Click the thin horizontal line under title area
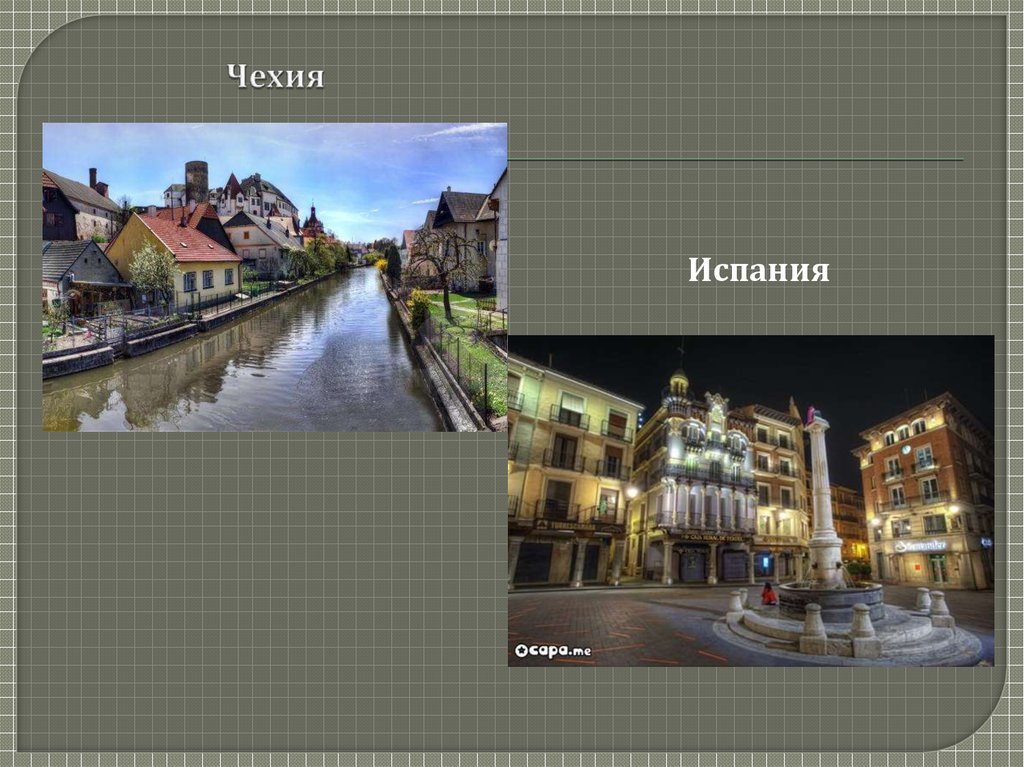Screen dimensions: 1024x767 click(735, 160)
